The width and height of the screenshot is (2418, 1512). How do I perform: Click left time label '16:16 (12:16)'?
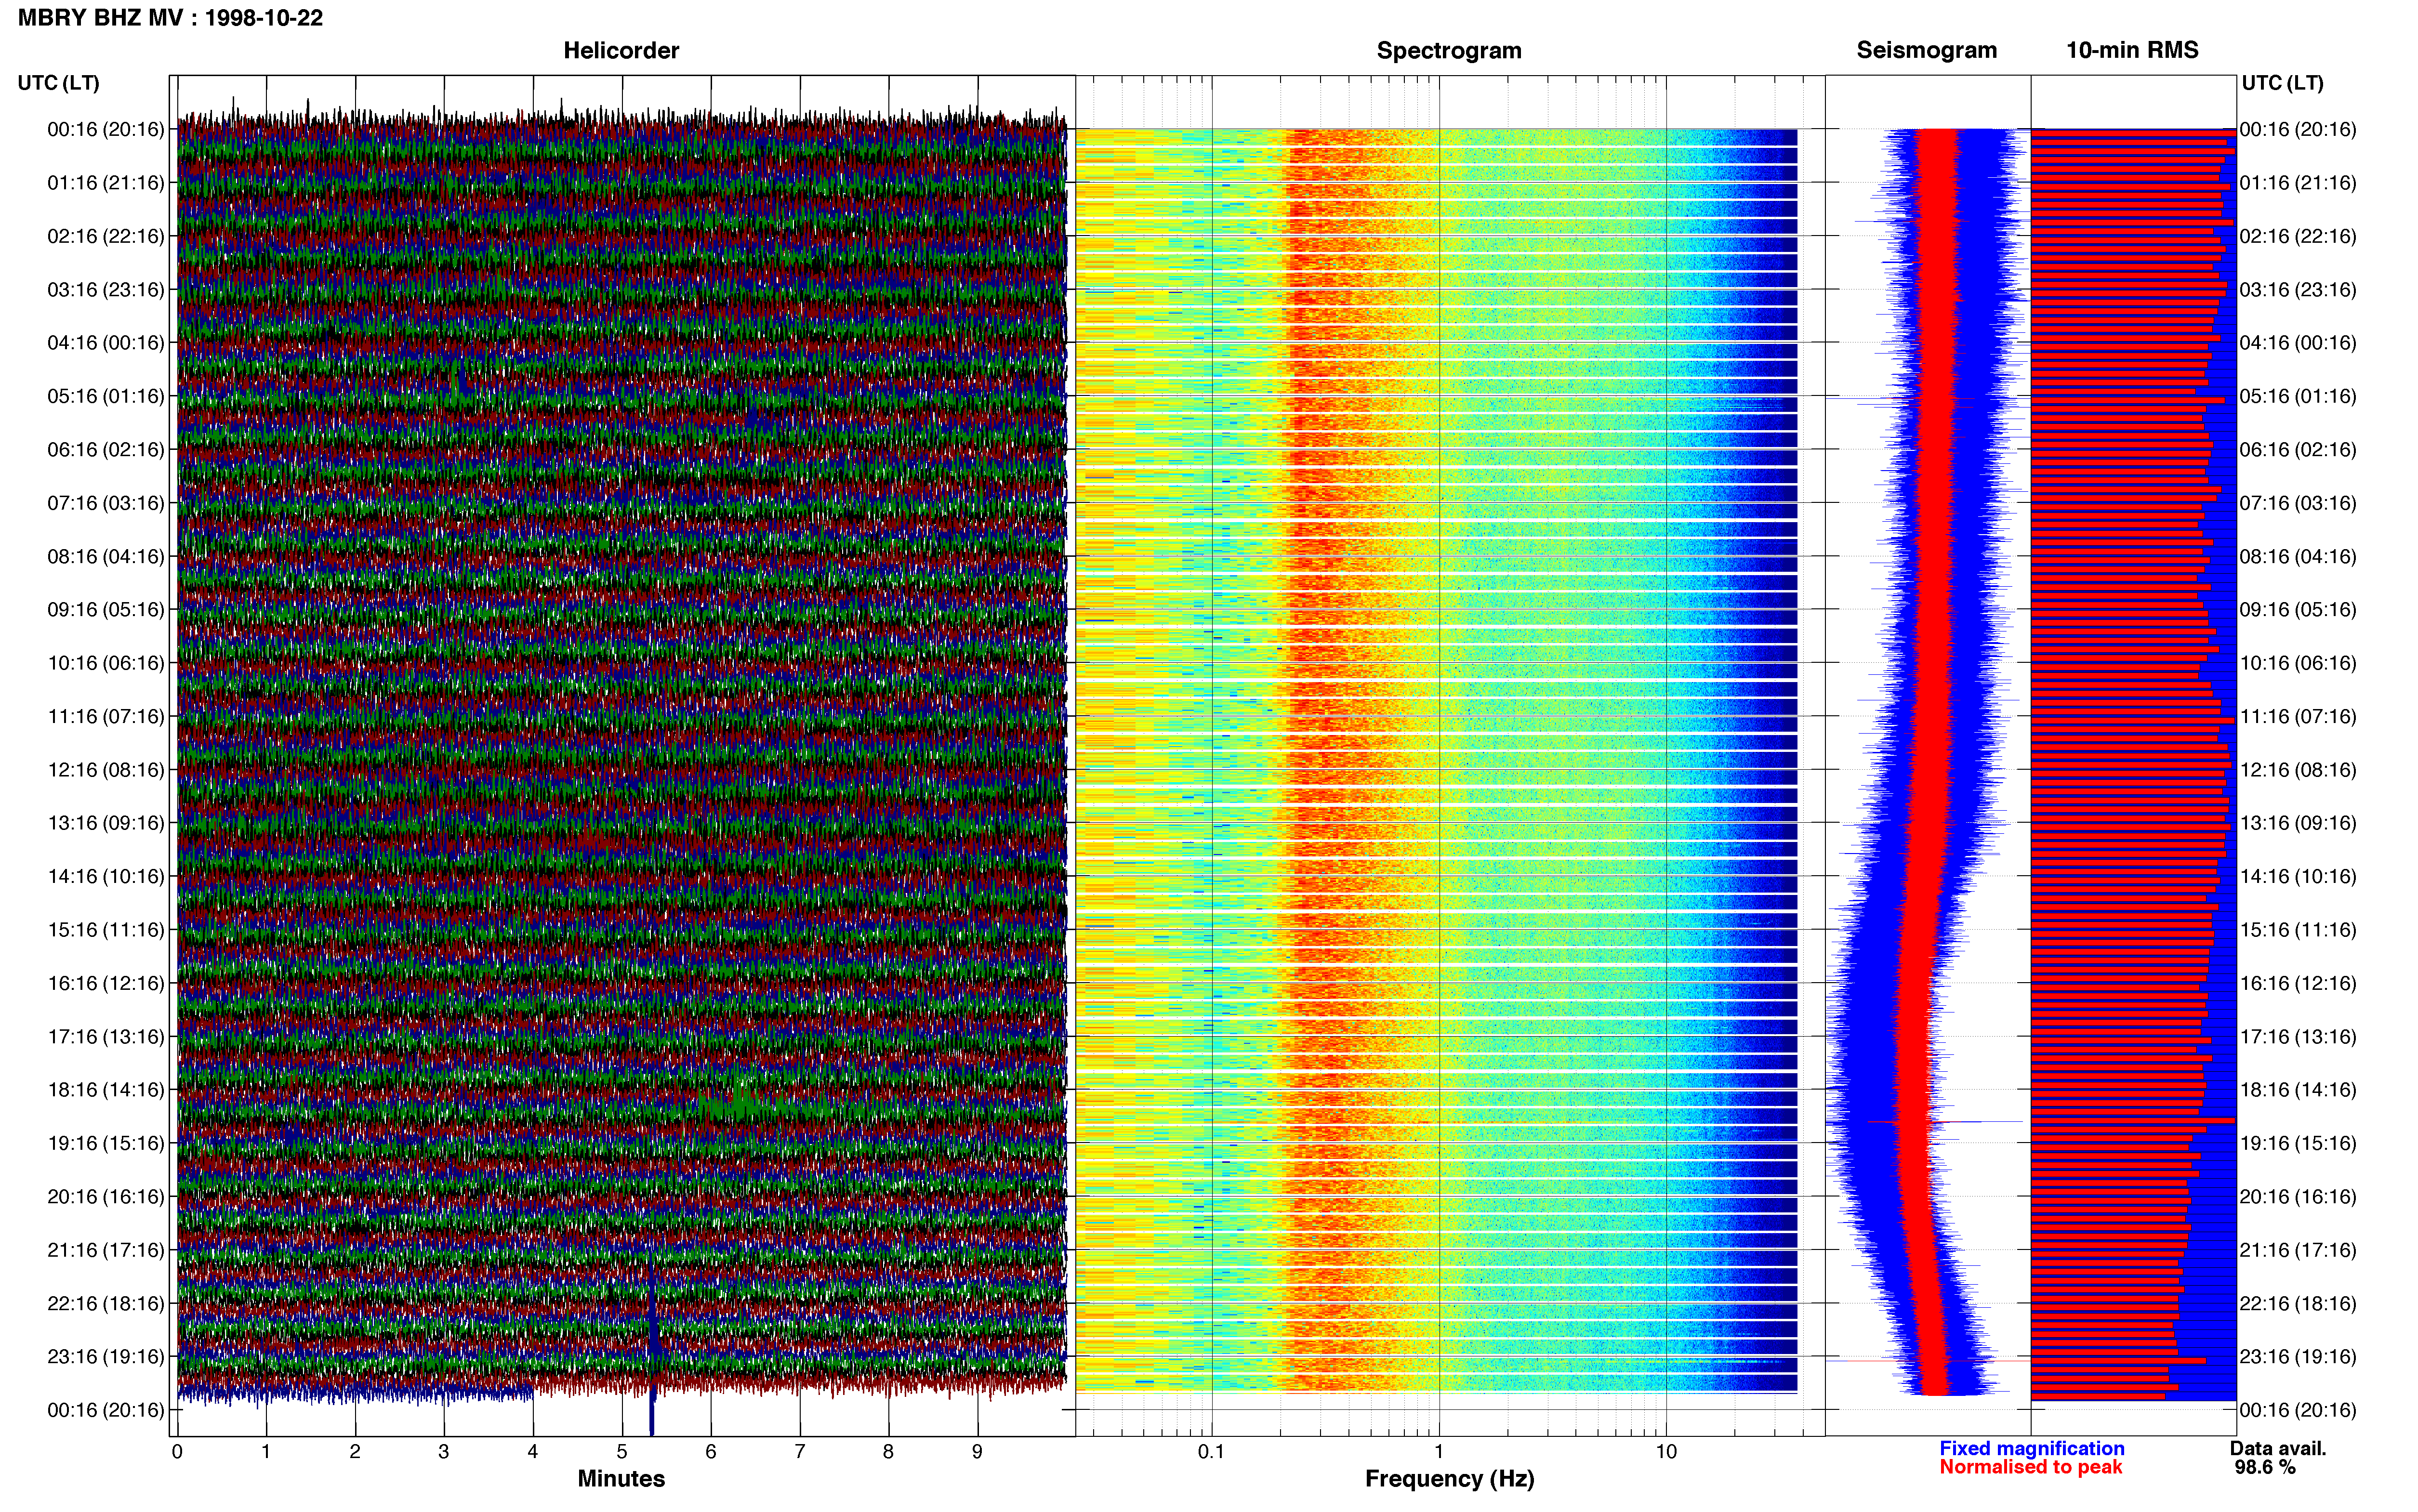(106, 984)
